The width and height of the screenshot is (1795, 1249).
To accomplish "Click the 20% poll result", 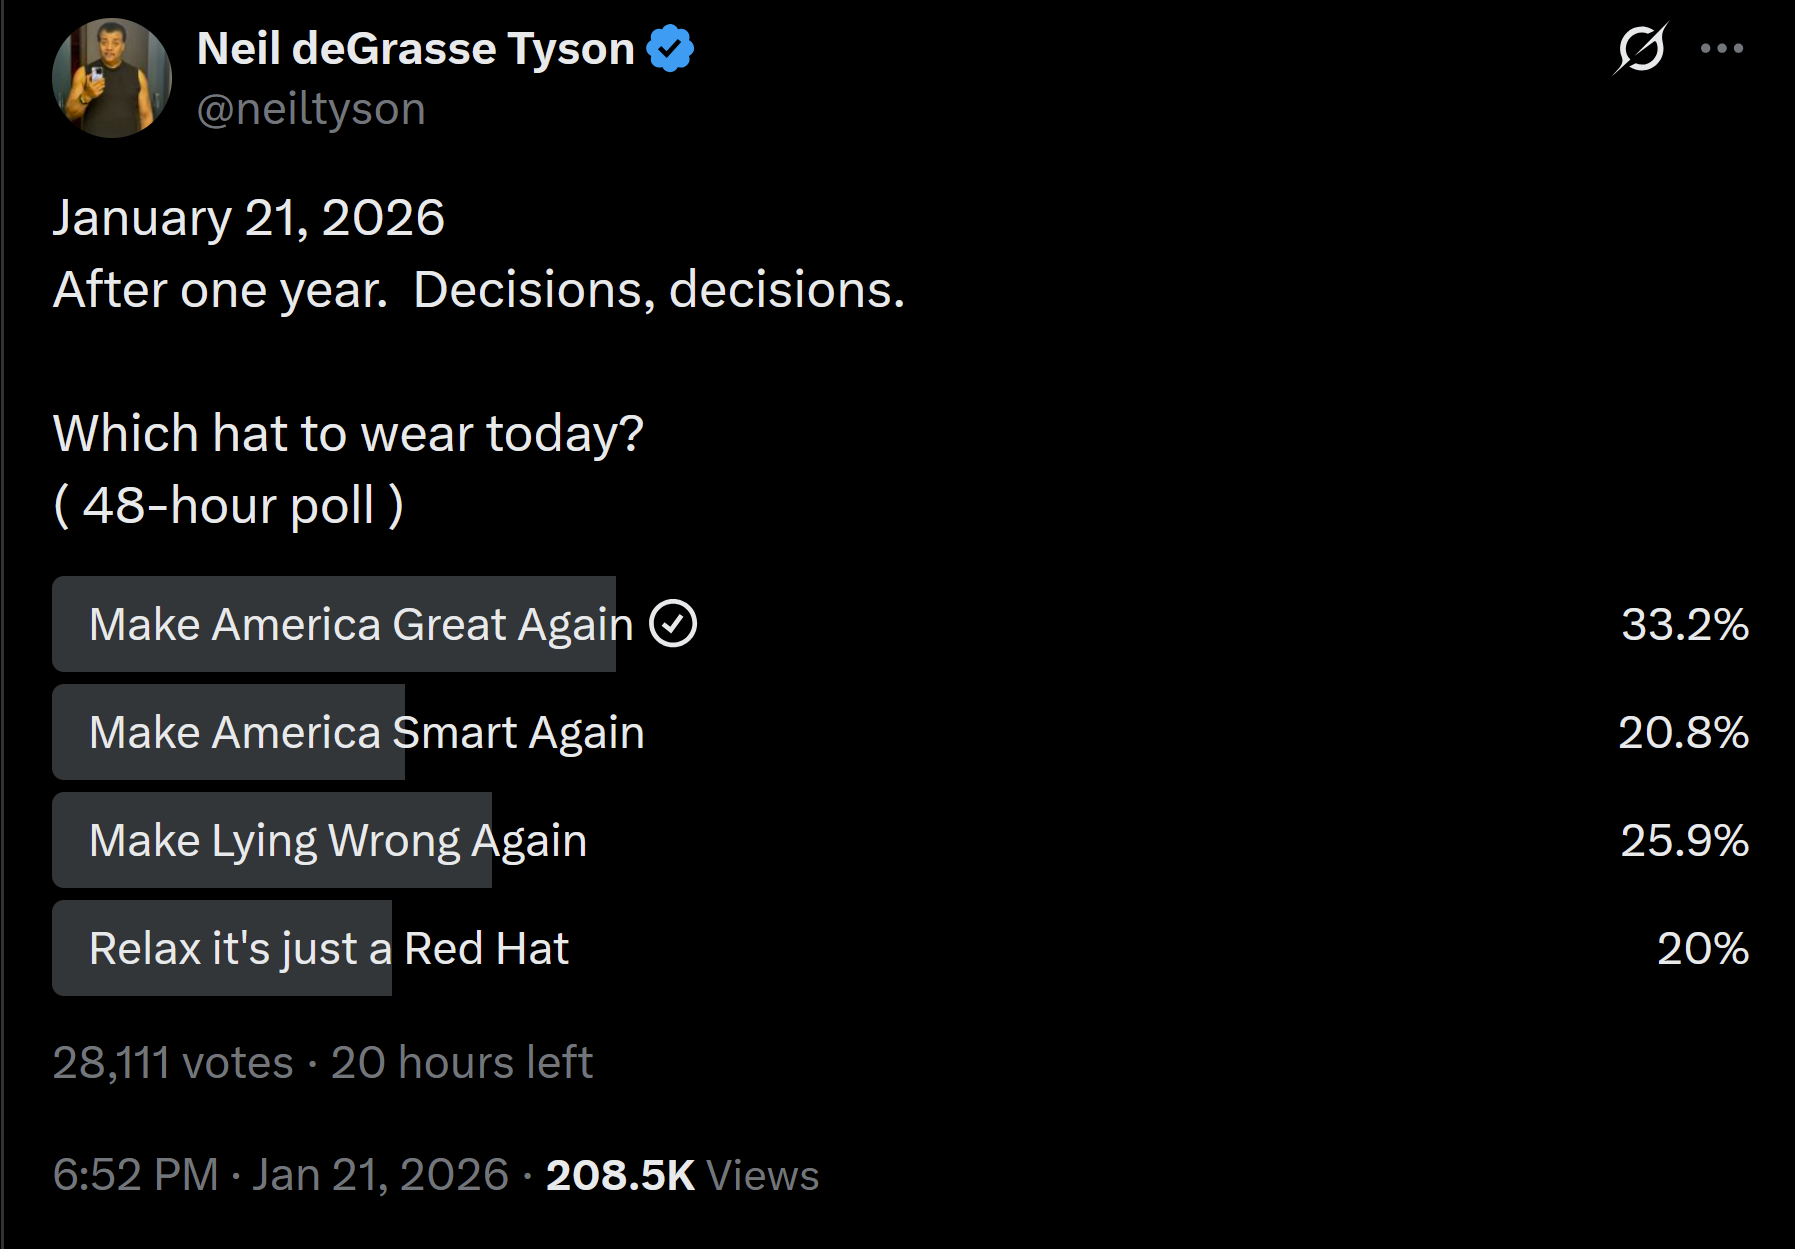I will coord(1702,948).
